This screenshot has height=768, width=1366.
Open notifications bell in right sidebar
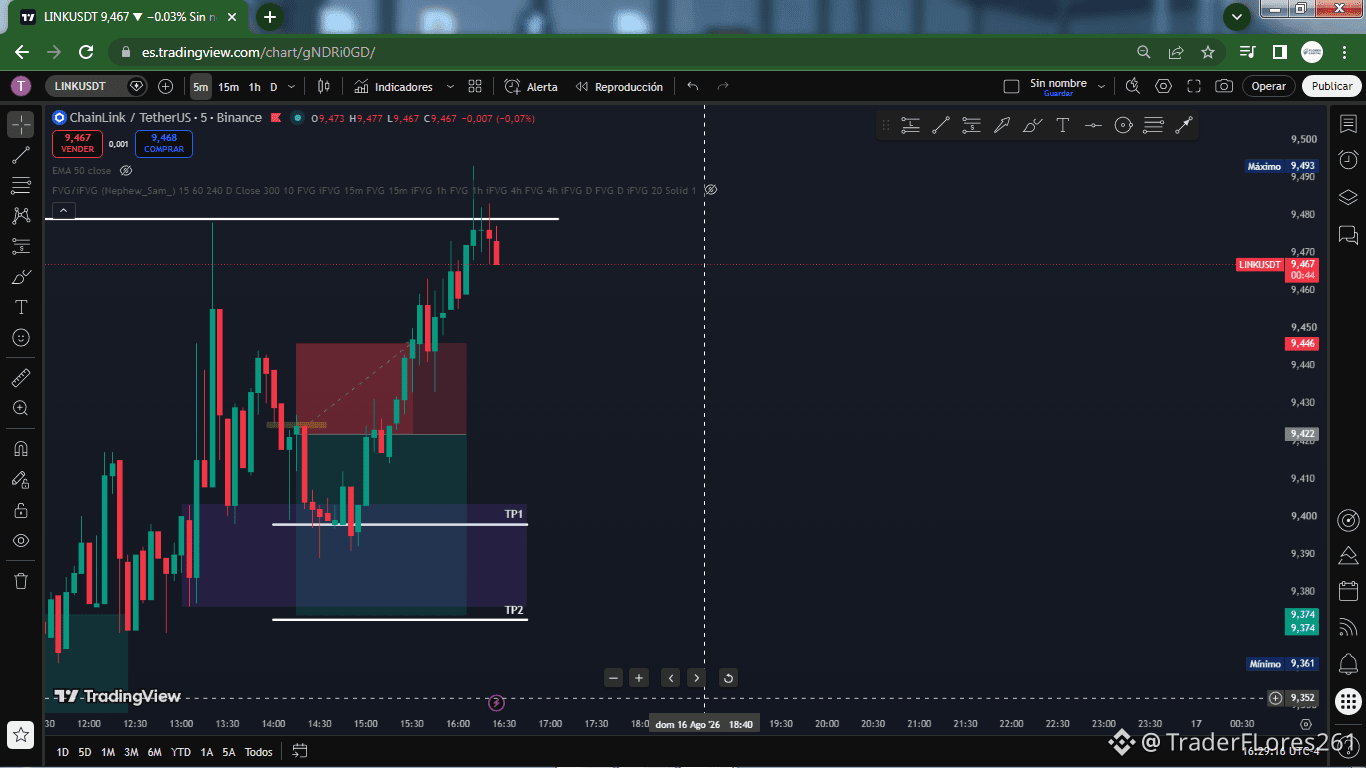[1348, 663]
